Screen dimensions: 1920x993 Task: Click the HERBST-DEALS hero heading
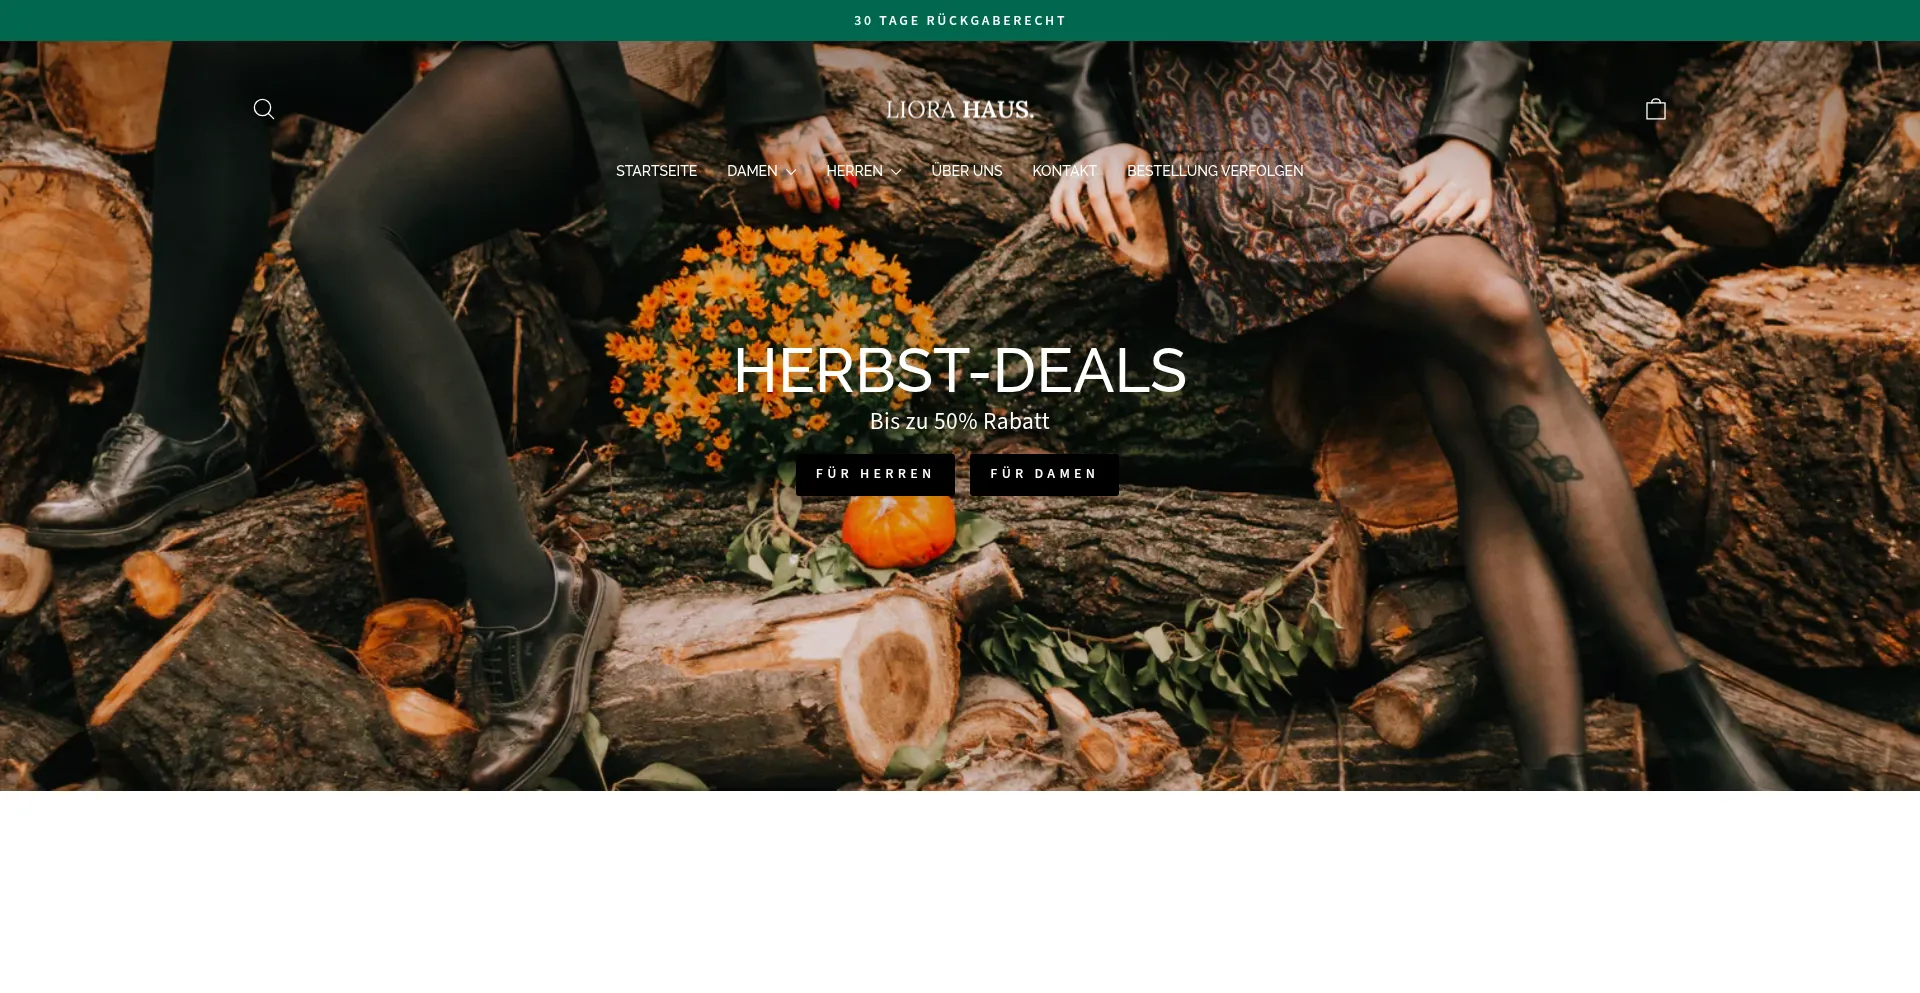960,370
